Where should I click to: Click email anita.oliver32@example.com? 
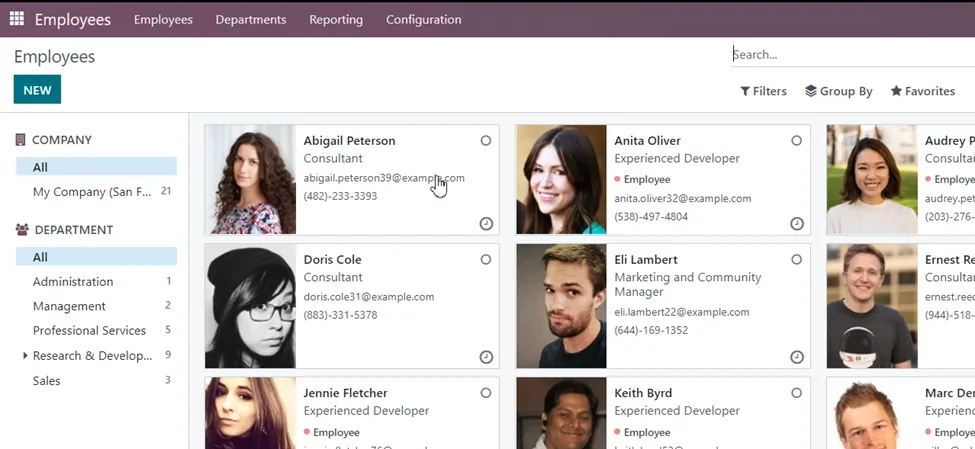683,199
